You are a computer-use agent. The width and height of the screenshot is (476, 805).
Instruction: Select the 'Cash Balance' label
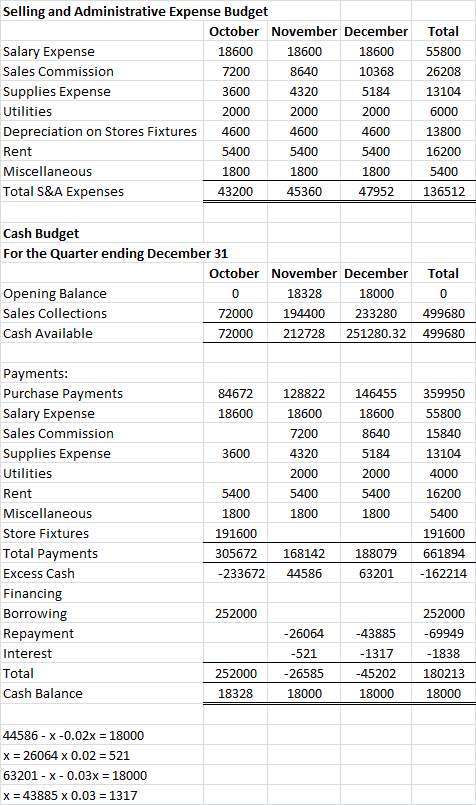click(x=43, y=694)
